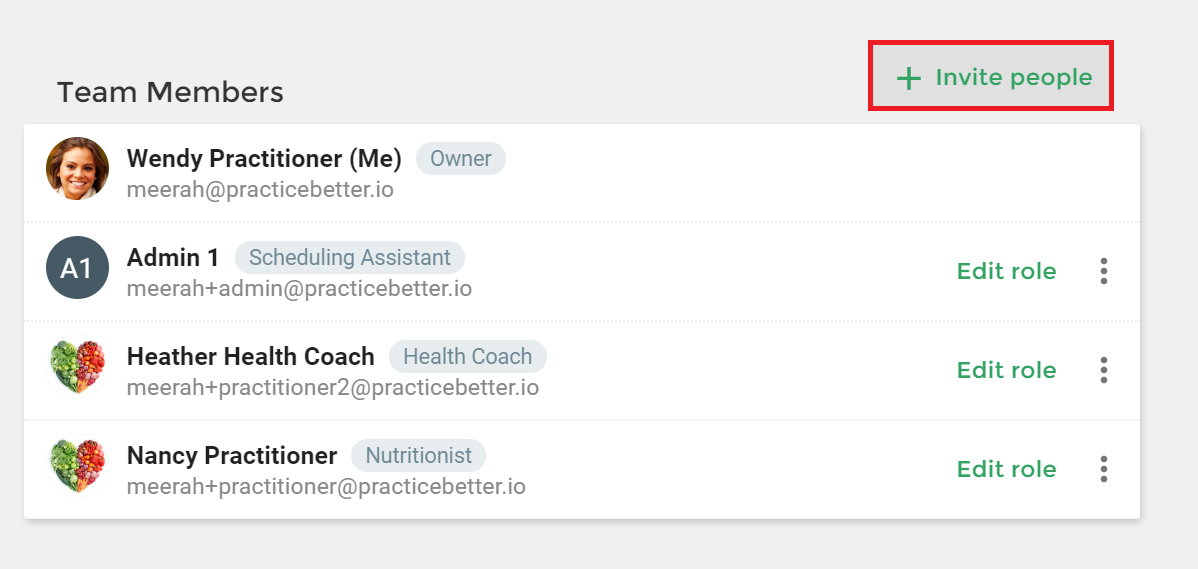The width and height of the screenshot is (1198, 569).
Task: Click the Scheduling Assistant role badge
Action: point(350,257)
